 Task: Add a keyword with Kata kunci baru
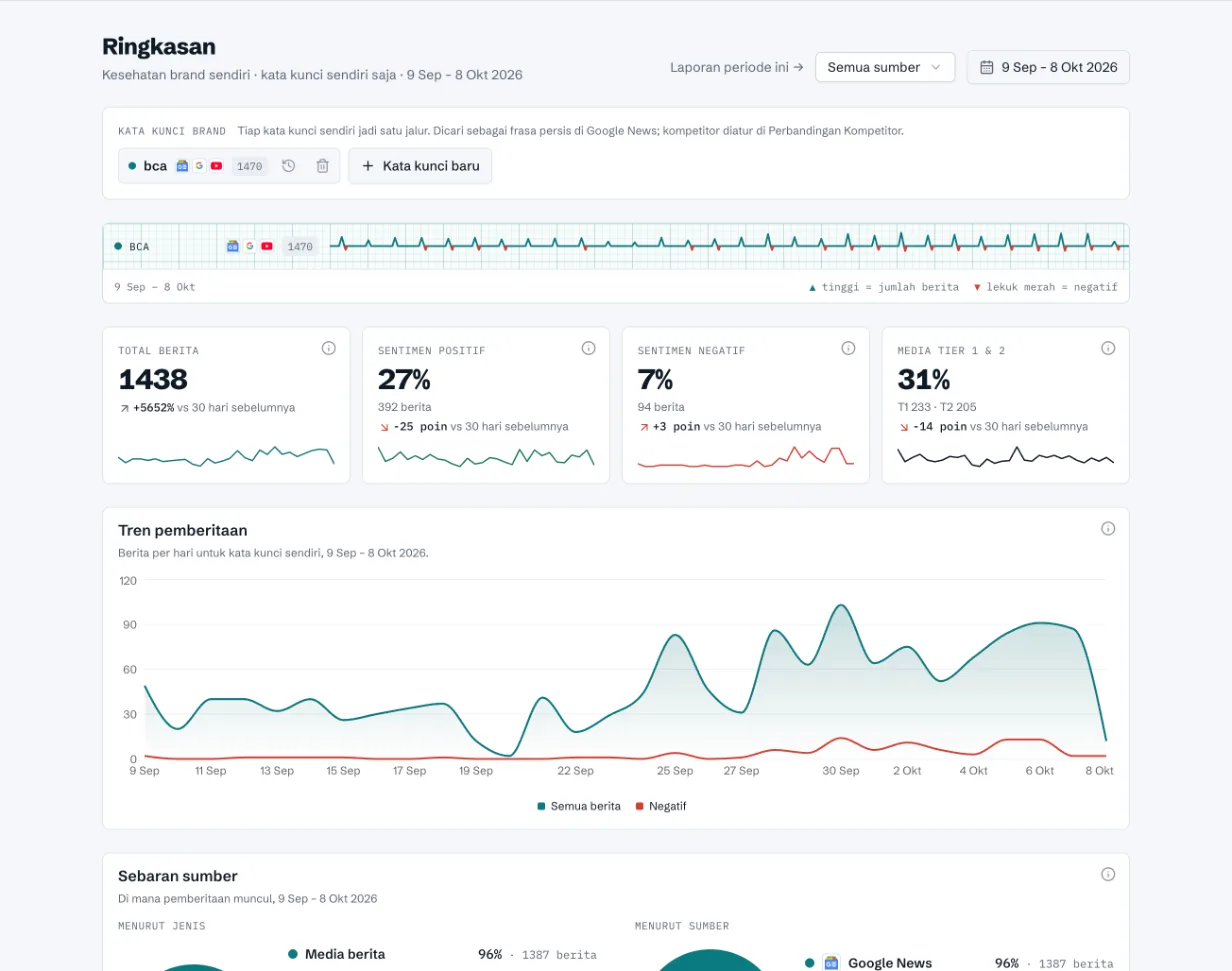coord(420,166)
